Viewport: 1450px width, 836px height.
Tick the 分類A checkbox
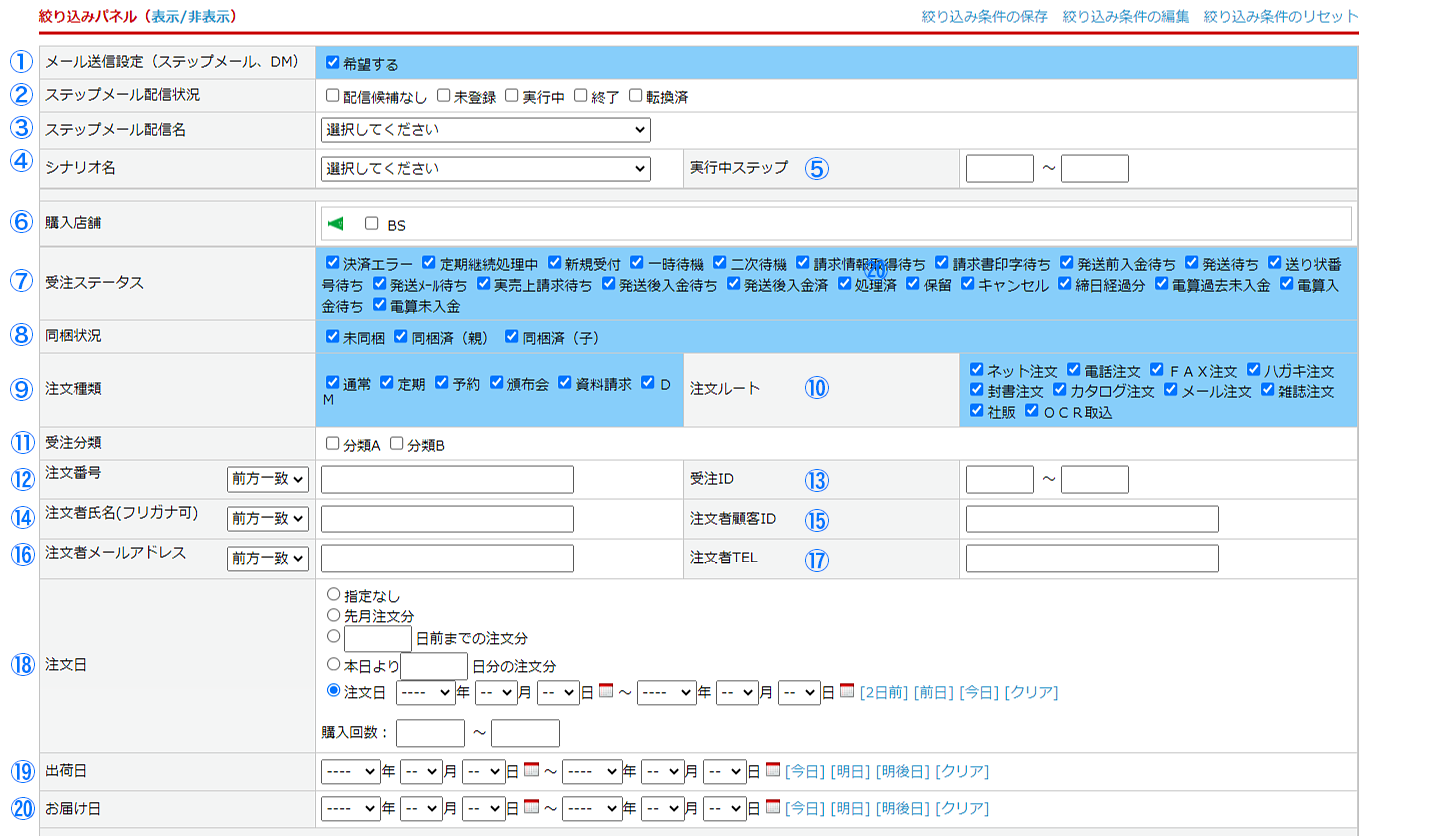tap(333, 443)
